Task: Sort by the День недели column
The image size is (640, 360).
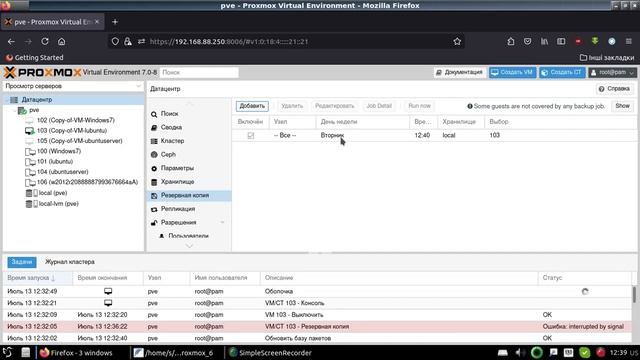Action: (x=362, y=122)
